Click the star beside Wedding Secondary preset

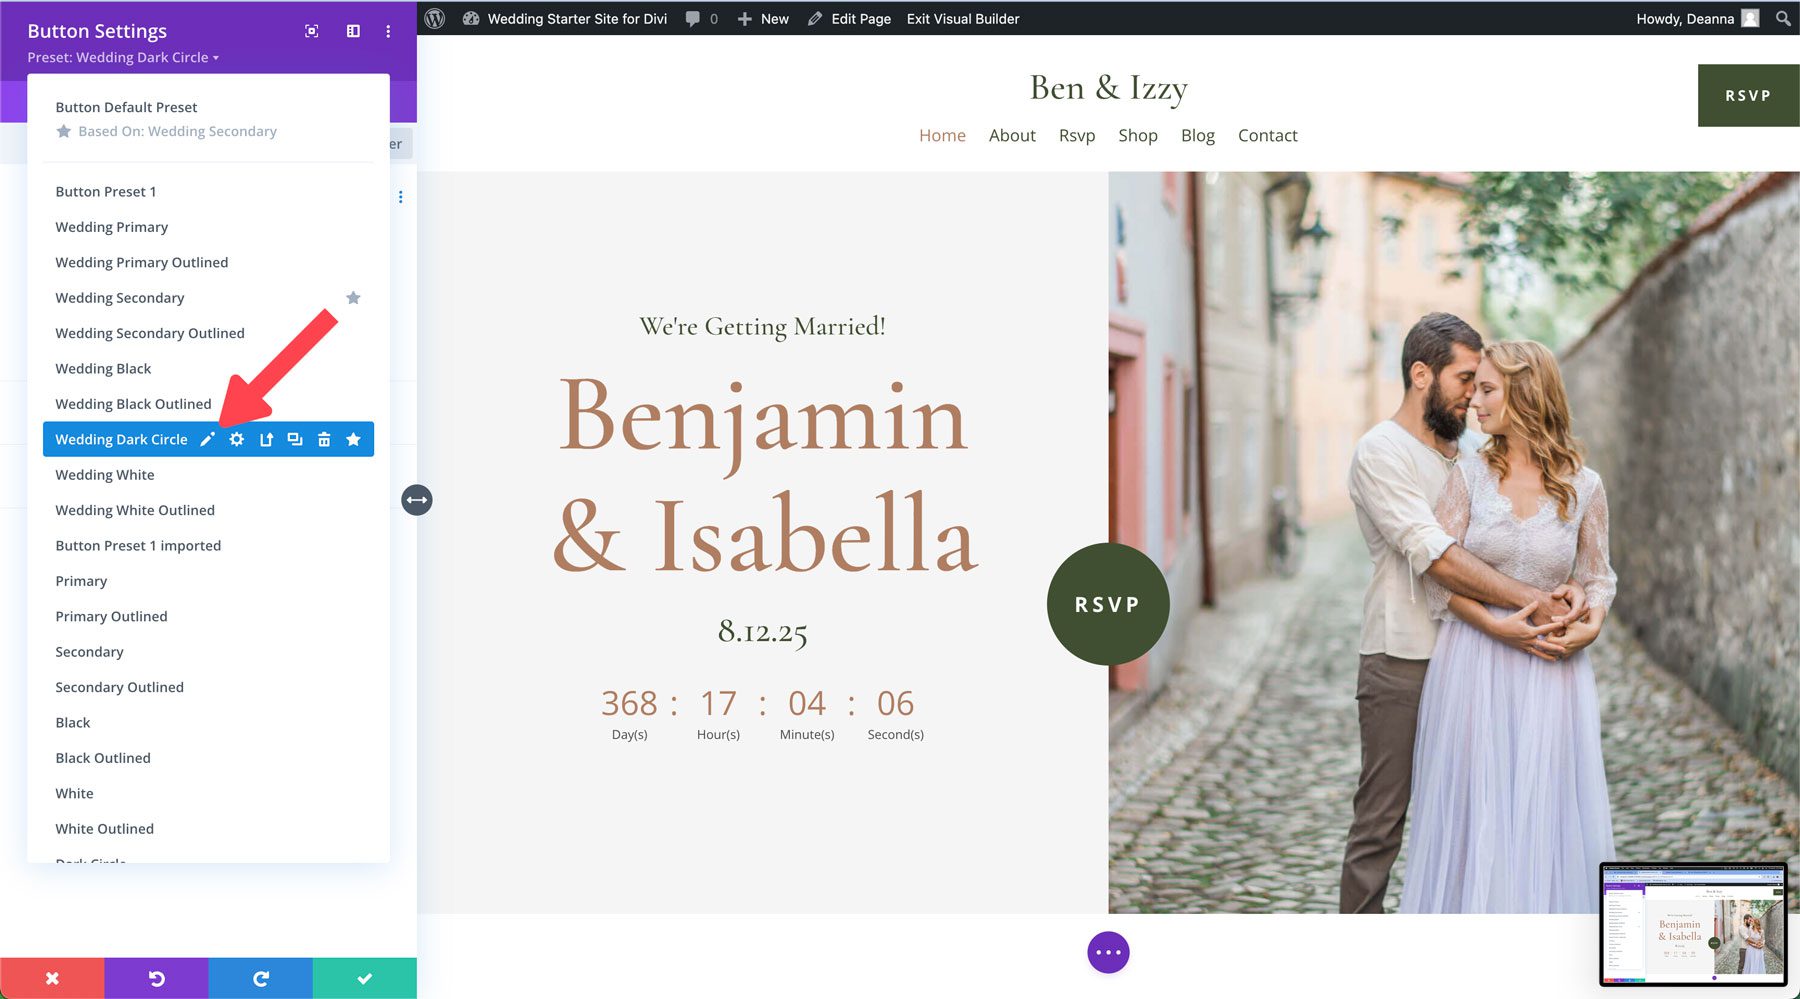pos(354,297)
